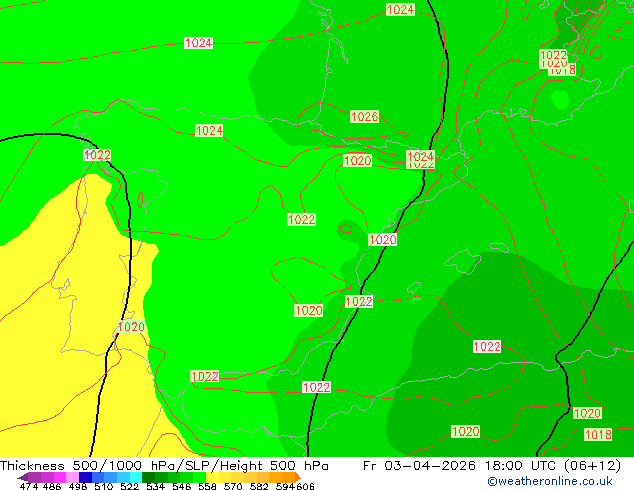Screen dimensions: 634x490
Task: Click the 474 value under the legend
Action: (29, 486)
